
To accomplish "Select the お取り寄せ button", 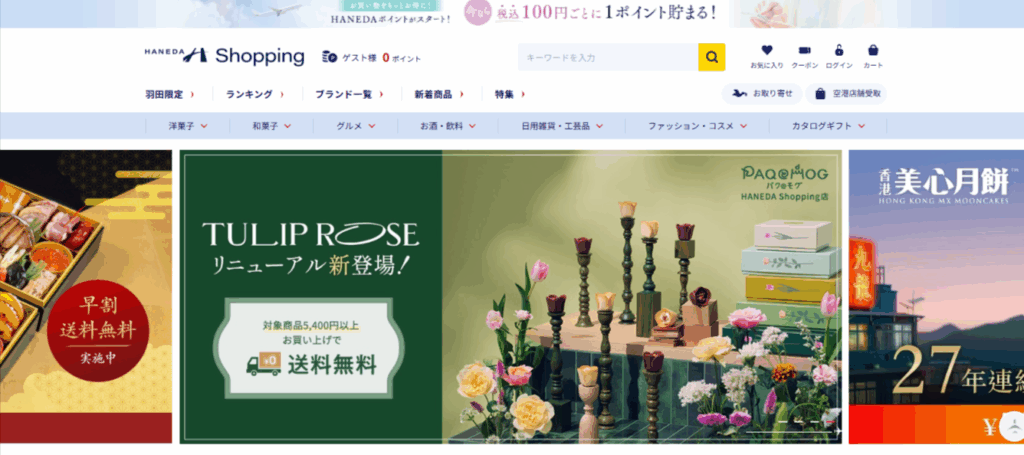I will (762, 93).
